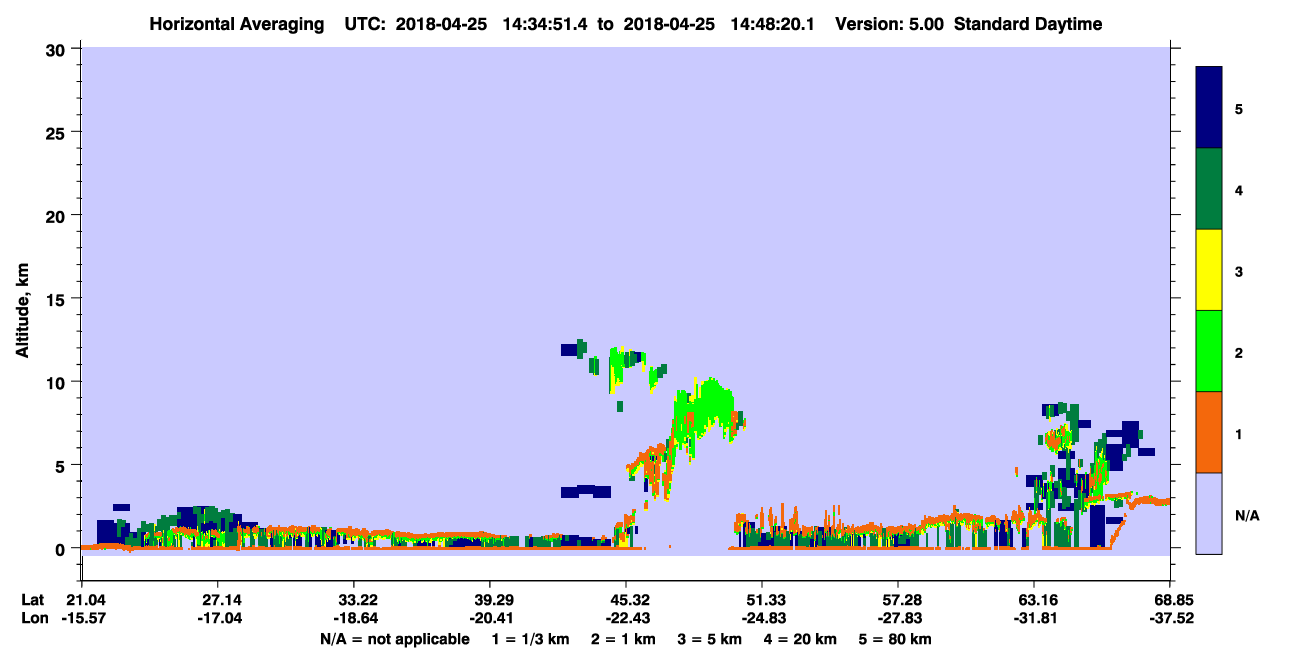Click longitude value -18.64
Screen dimensions: 1300x667
353,618
